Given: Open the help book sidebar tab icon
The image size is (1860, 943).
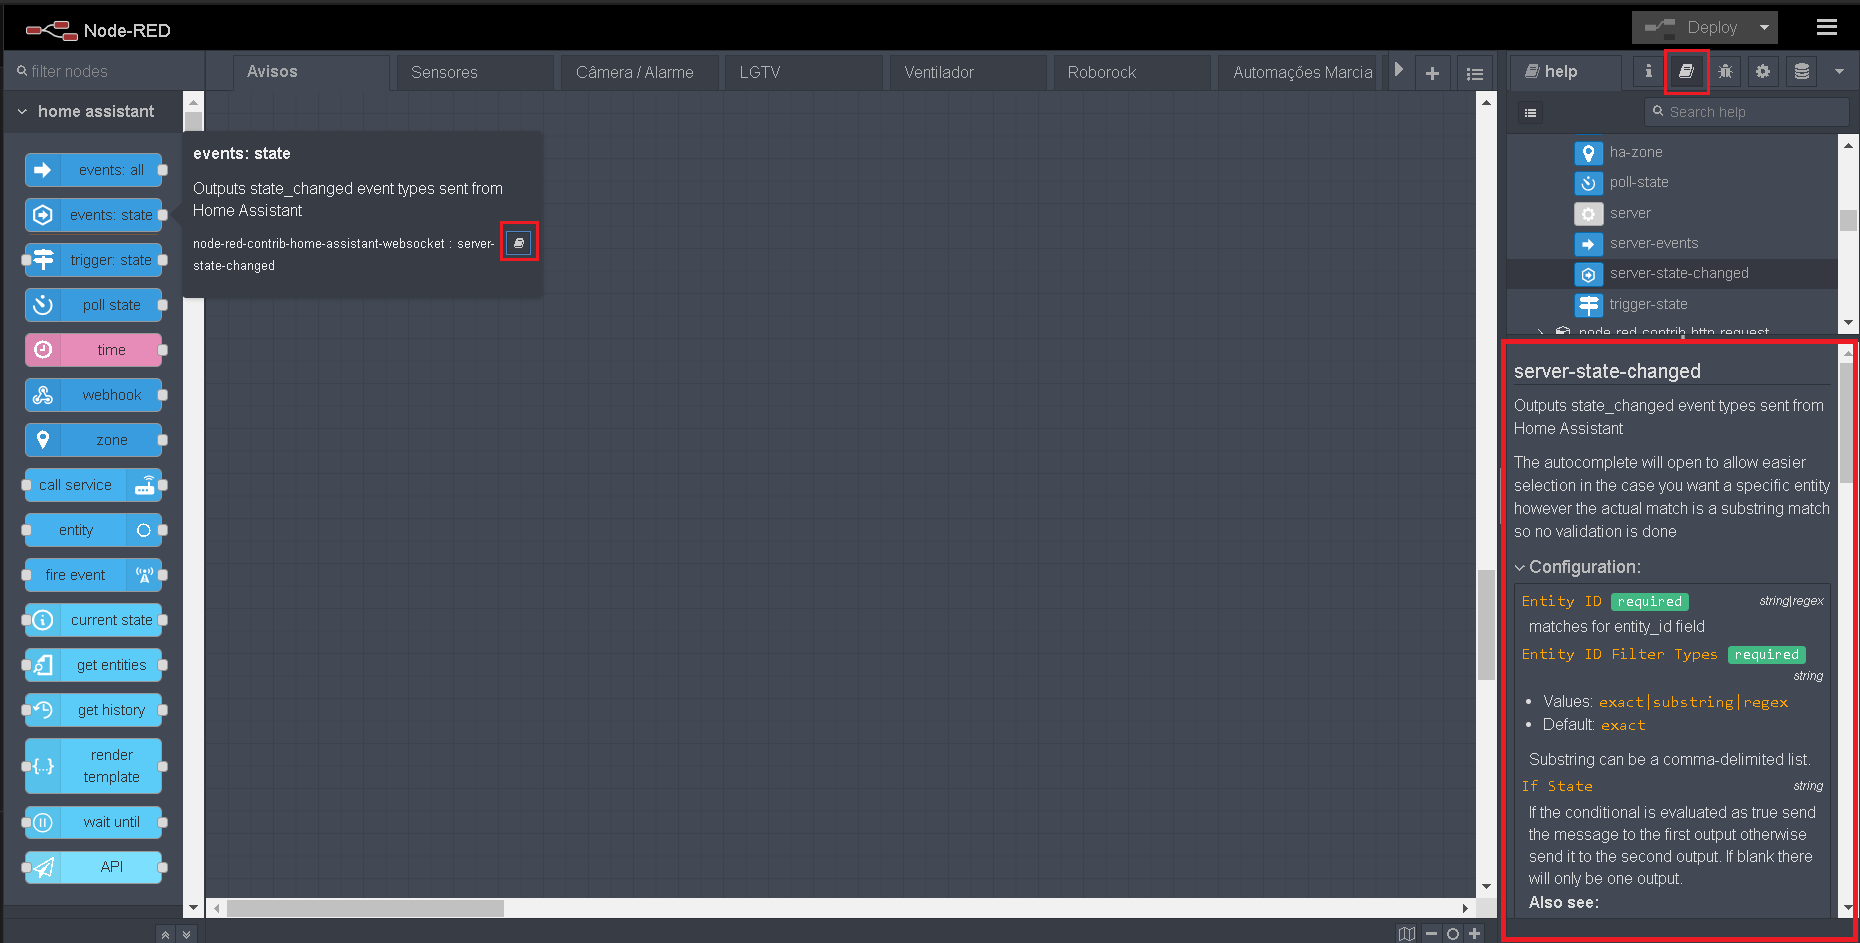Looking at the screenshot, I should (x=1686, y=71).
